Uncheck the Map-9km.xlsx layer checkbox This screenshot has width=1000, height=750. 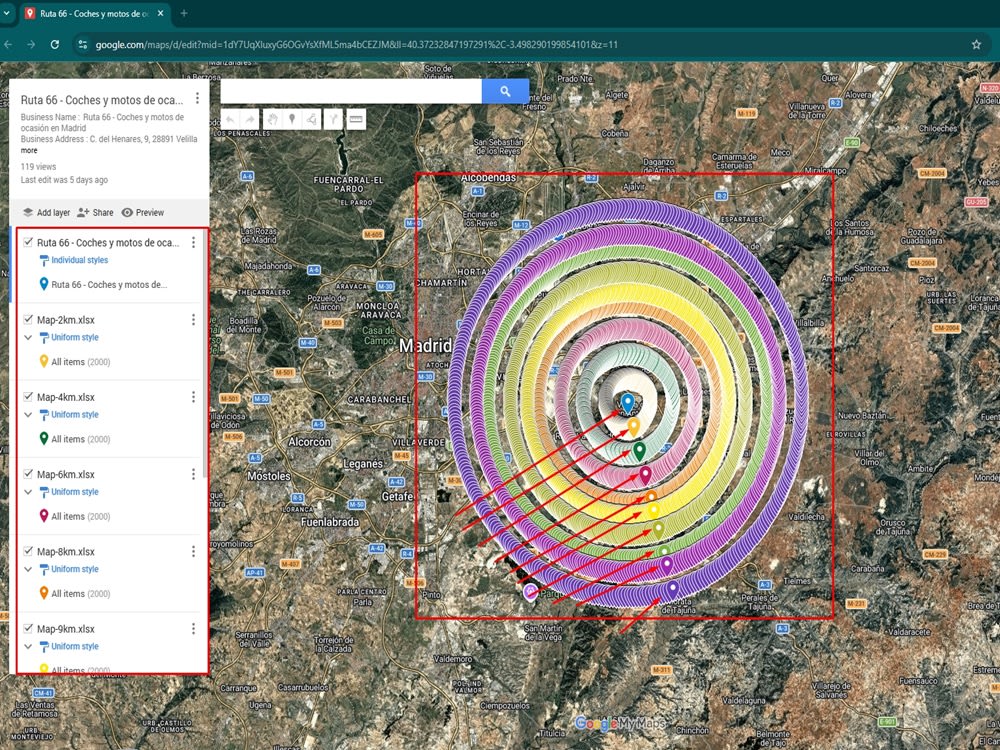[x=28, y=629]
